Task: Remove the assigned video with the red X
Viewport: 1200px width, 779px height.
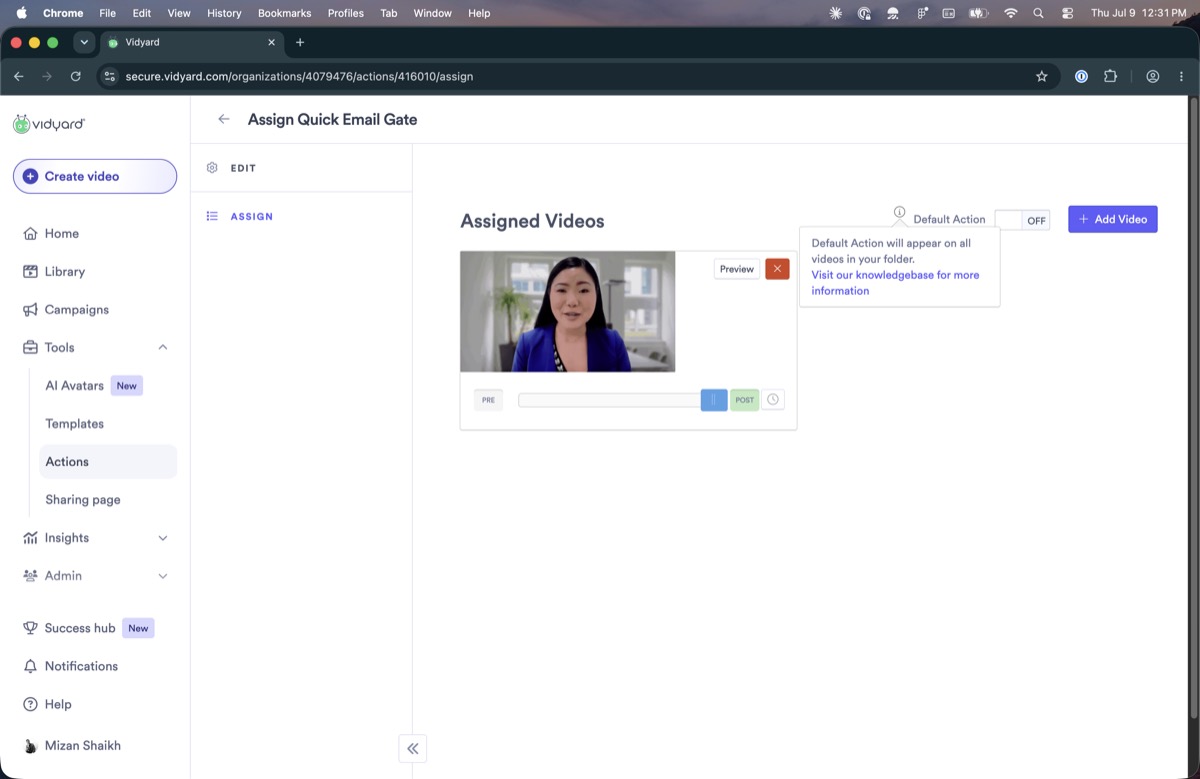Action: [777, 269]
